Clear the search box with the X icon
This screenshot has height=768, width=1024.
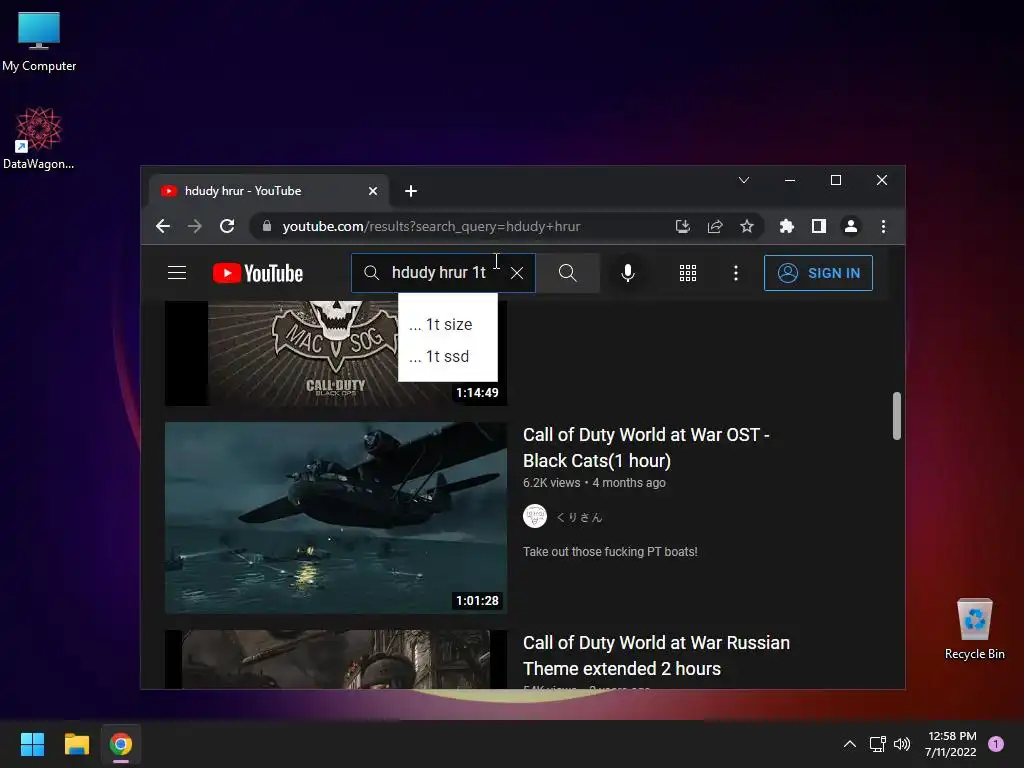point(517,273)
